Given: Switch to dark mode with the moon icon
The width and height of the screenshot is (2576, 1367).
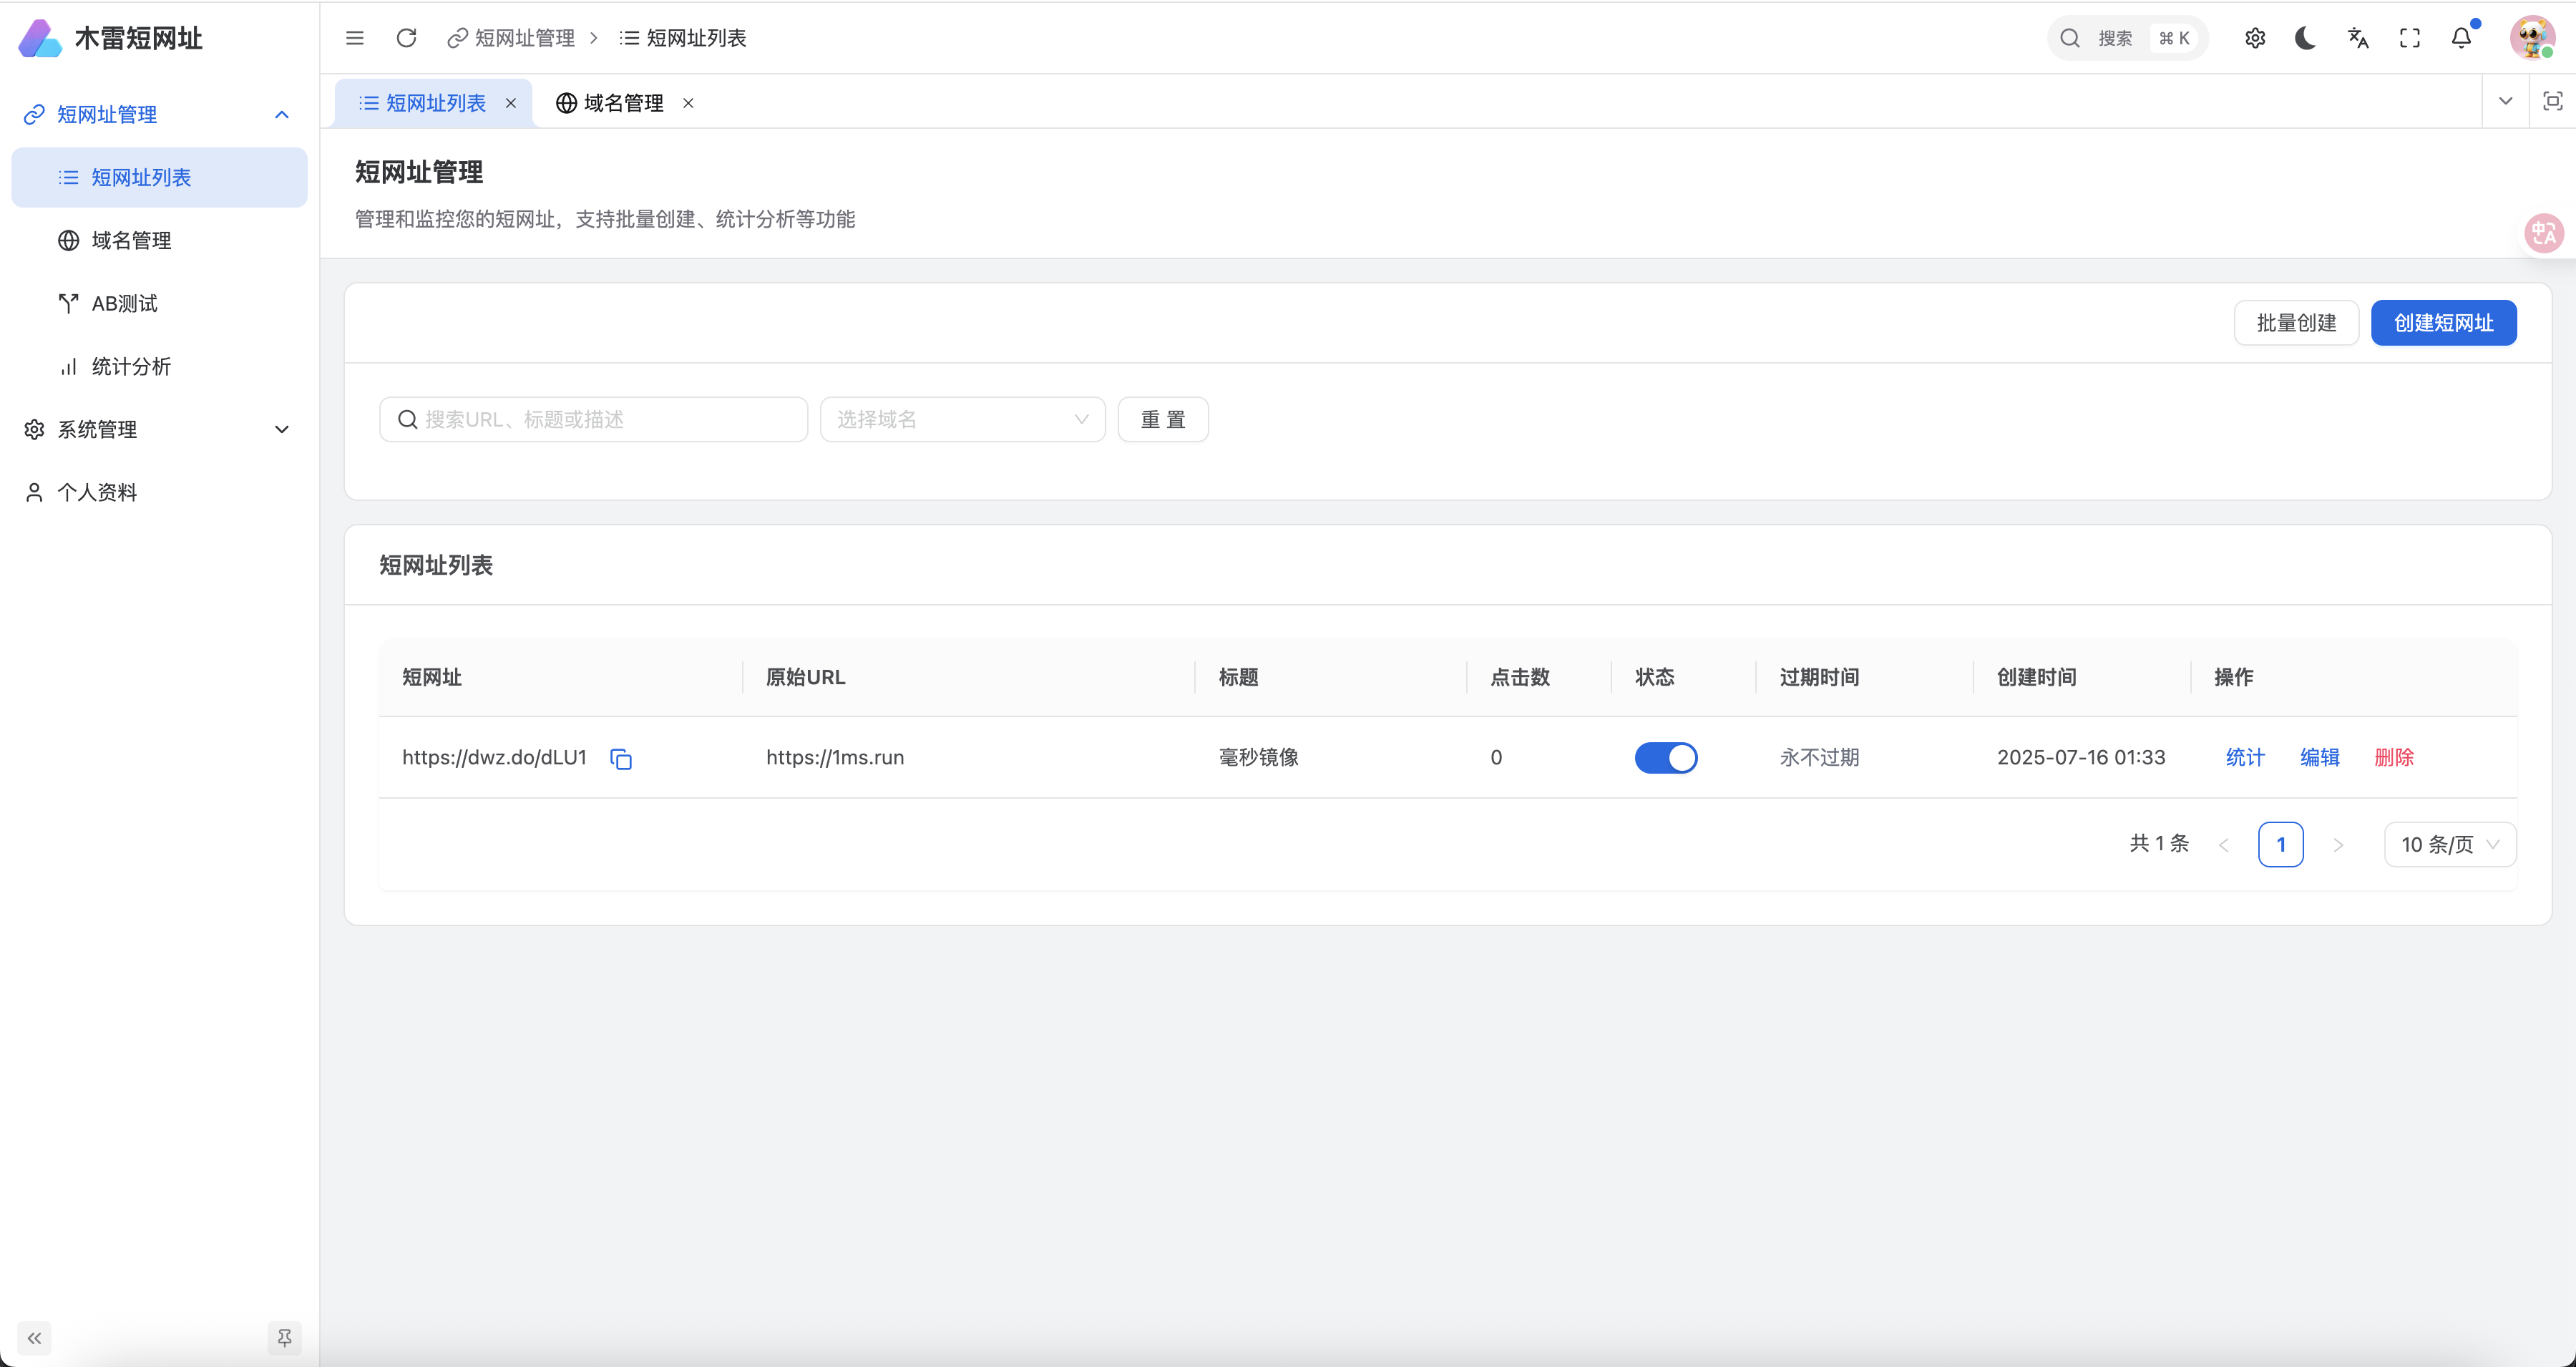Looking at the screenshot, I should coord(2306,38).
